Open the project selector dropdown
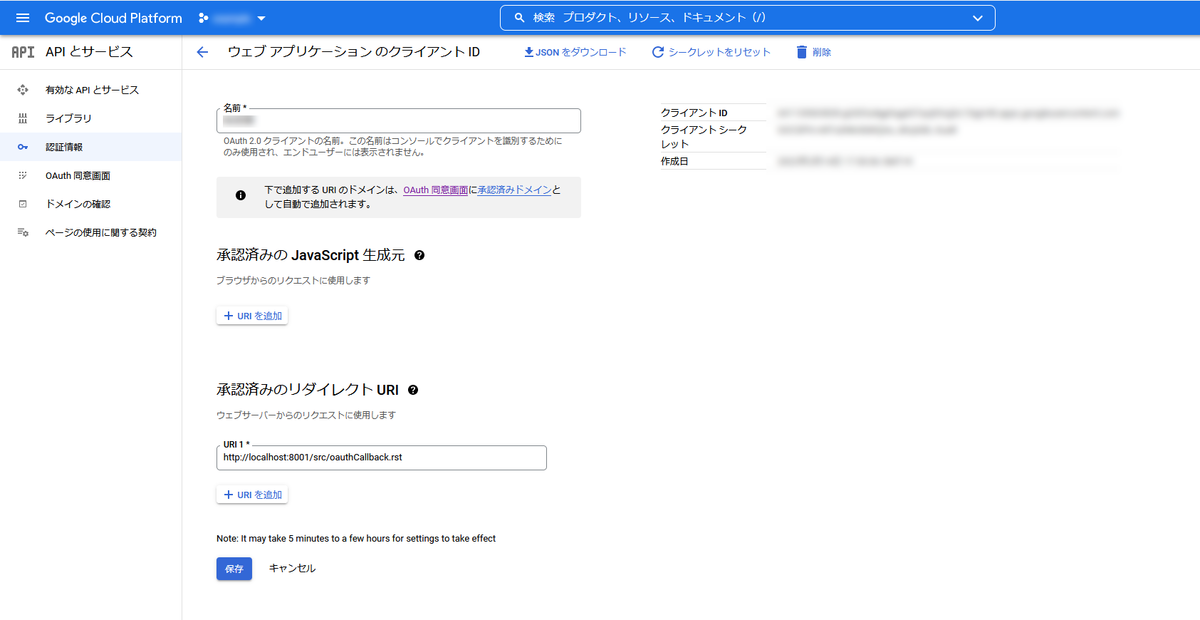The width and height of the screenshot is (1200, 620). 233,18
